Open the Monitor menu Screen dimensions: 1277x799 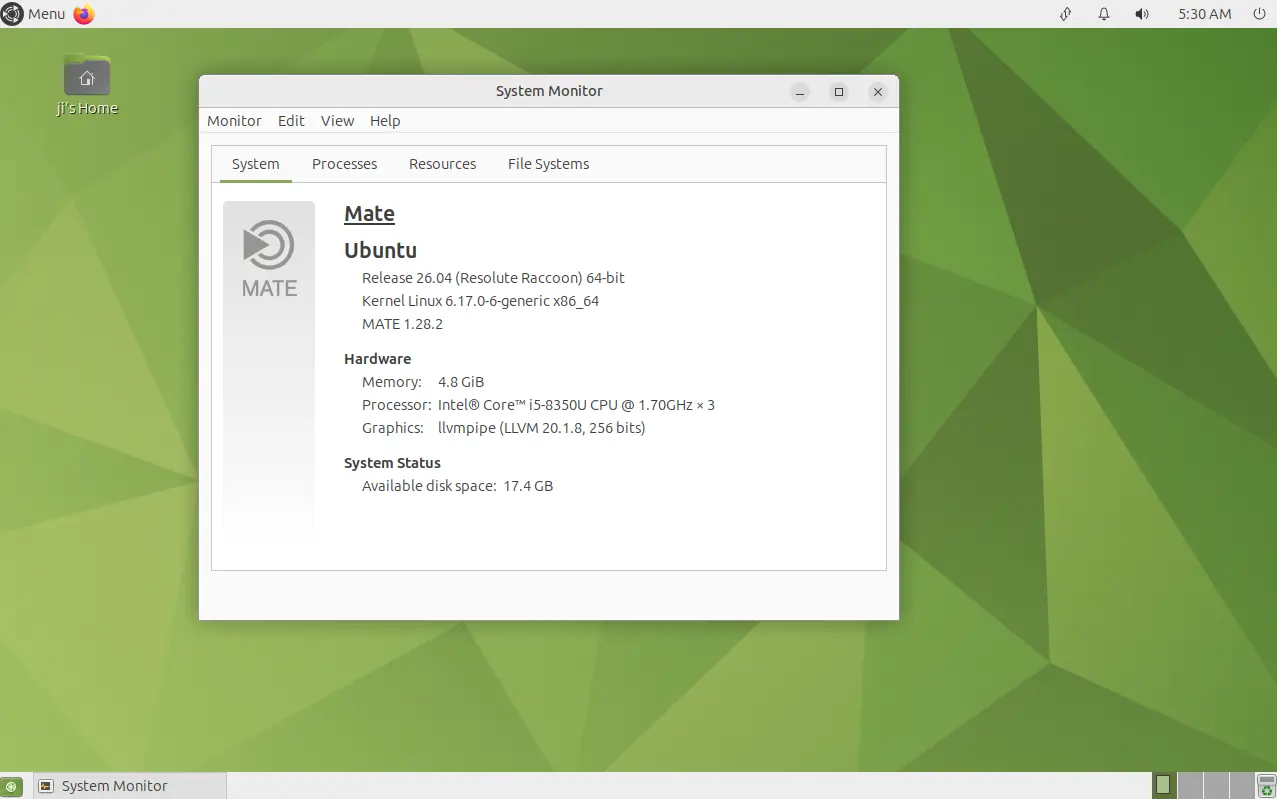click(234, 121)
